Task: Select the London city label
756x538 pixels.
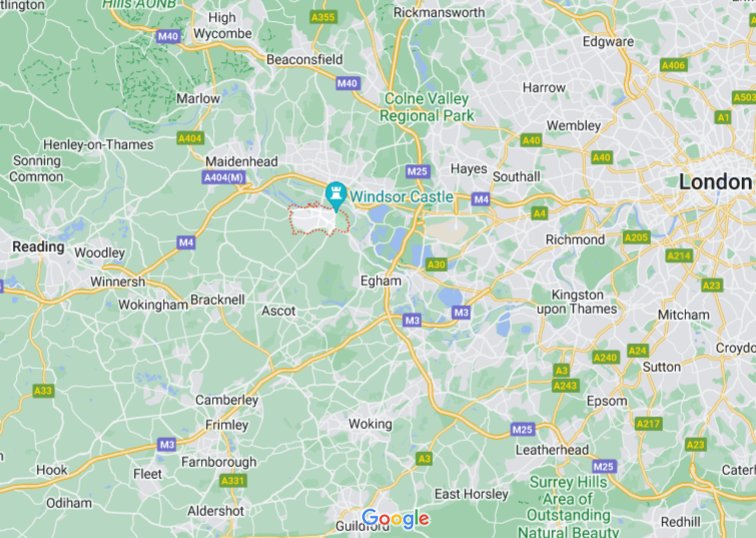Action: click(716, 182)
